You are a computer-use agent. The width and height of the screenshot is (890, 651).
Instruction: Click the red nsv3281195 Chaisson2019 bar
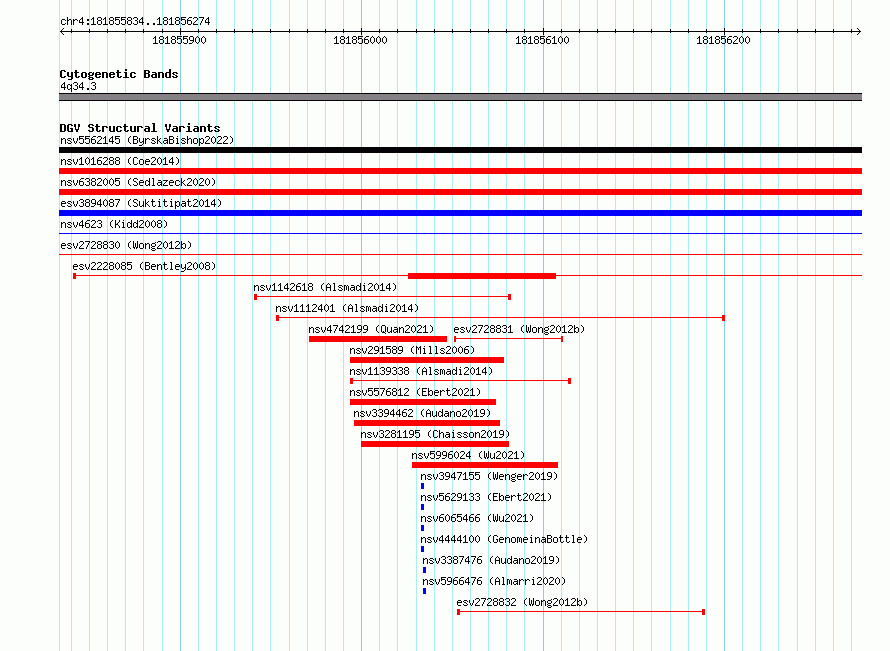pos(435,444)
